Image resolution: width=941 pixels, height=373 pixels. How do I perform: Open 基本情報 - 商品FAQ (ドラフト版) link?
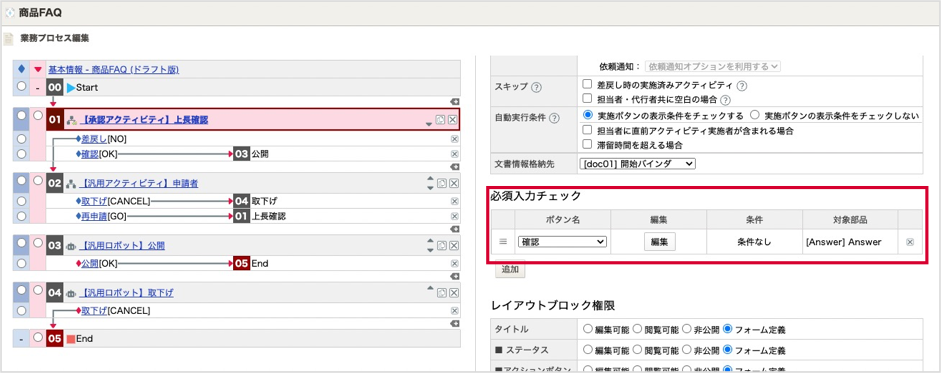[113, 70]
